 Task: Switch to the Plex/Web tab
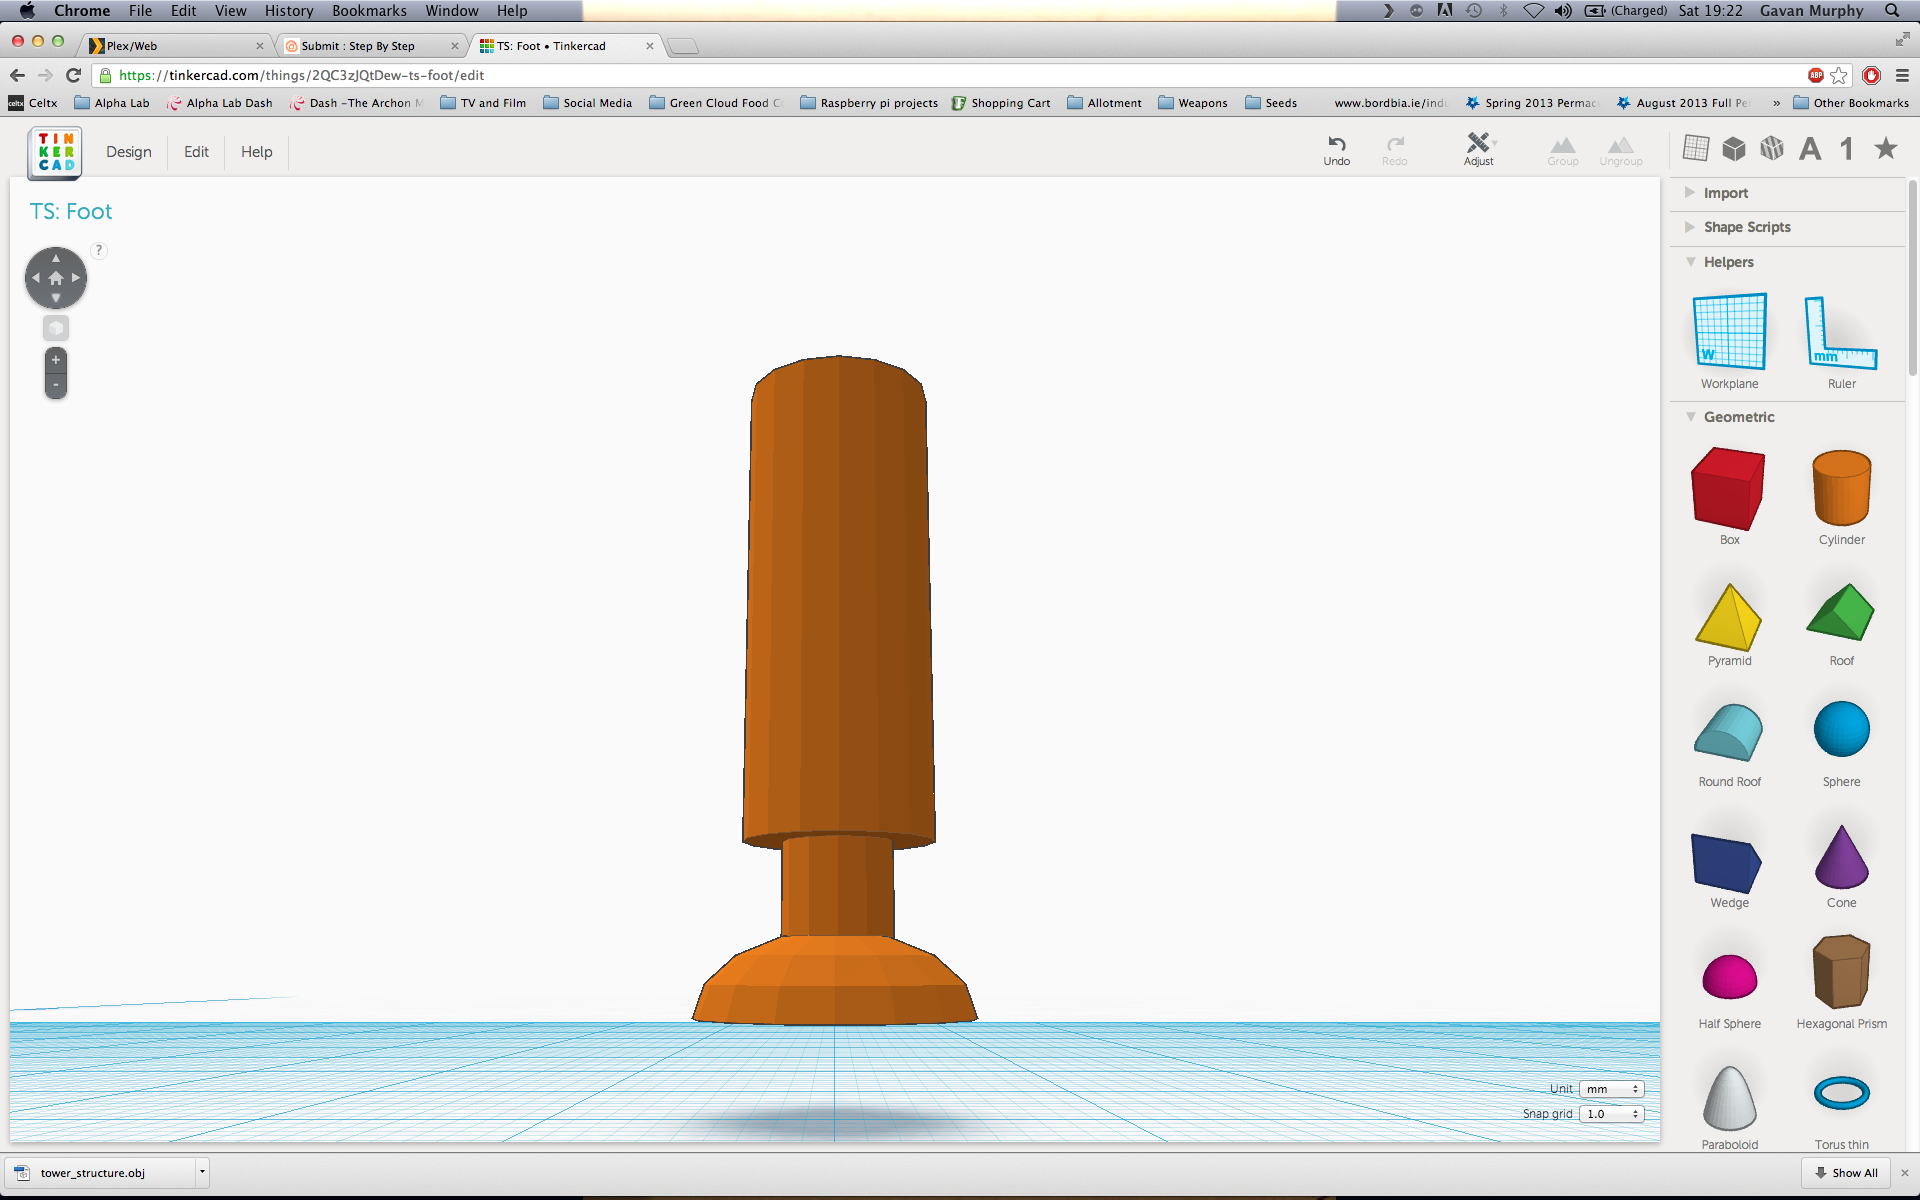[x=175, y=46]
